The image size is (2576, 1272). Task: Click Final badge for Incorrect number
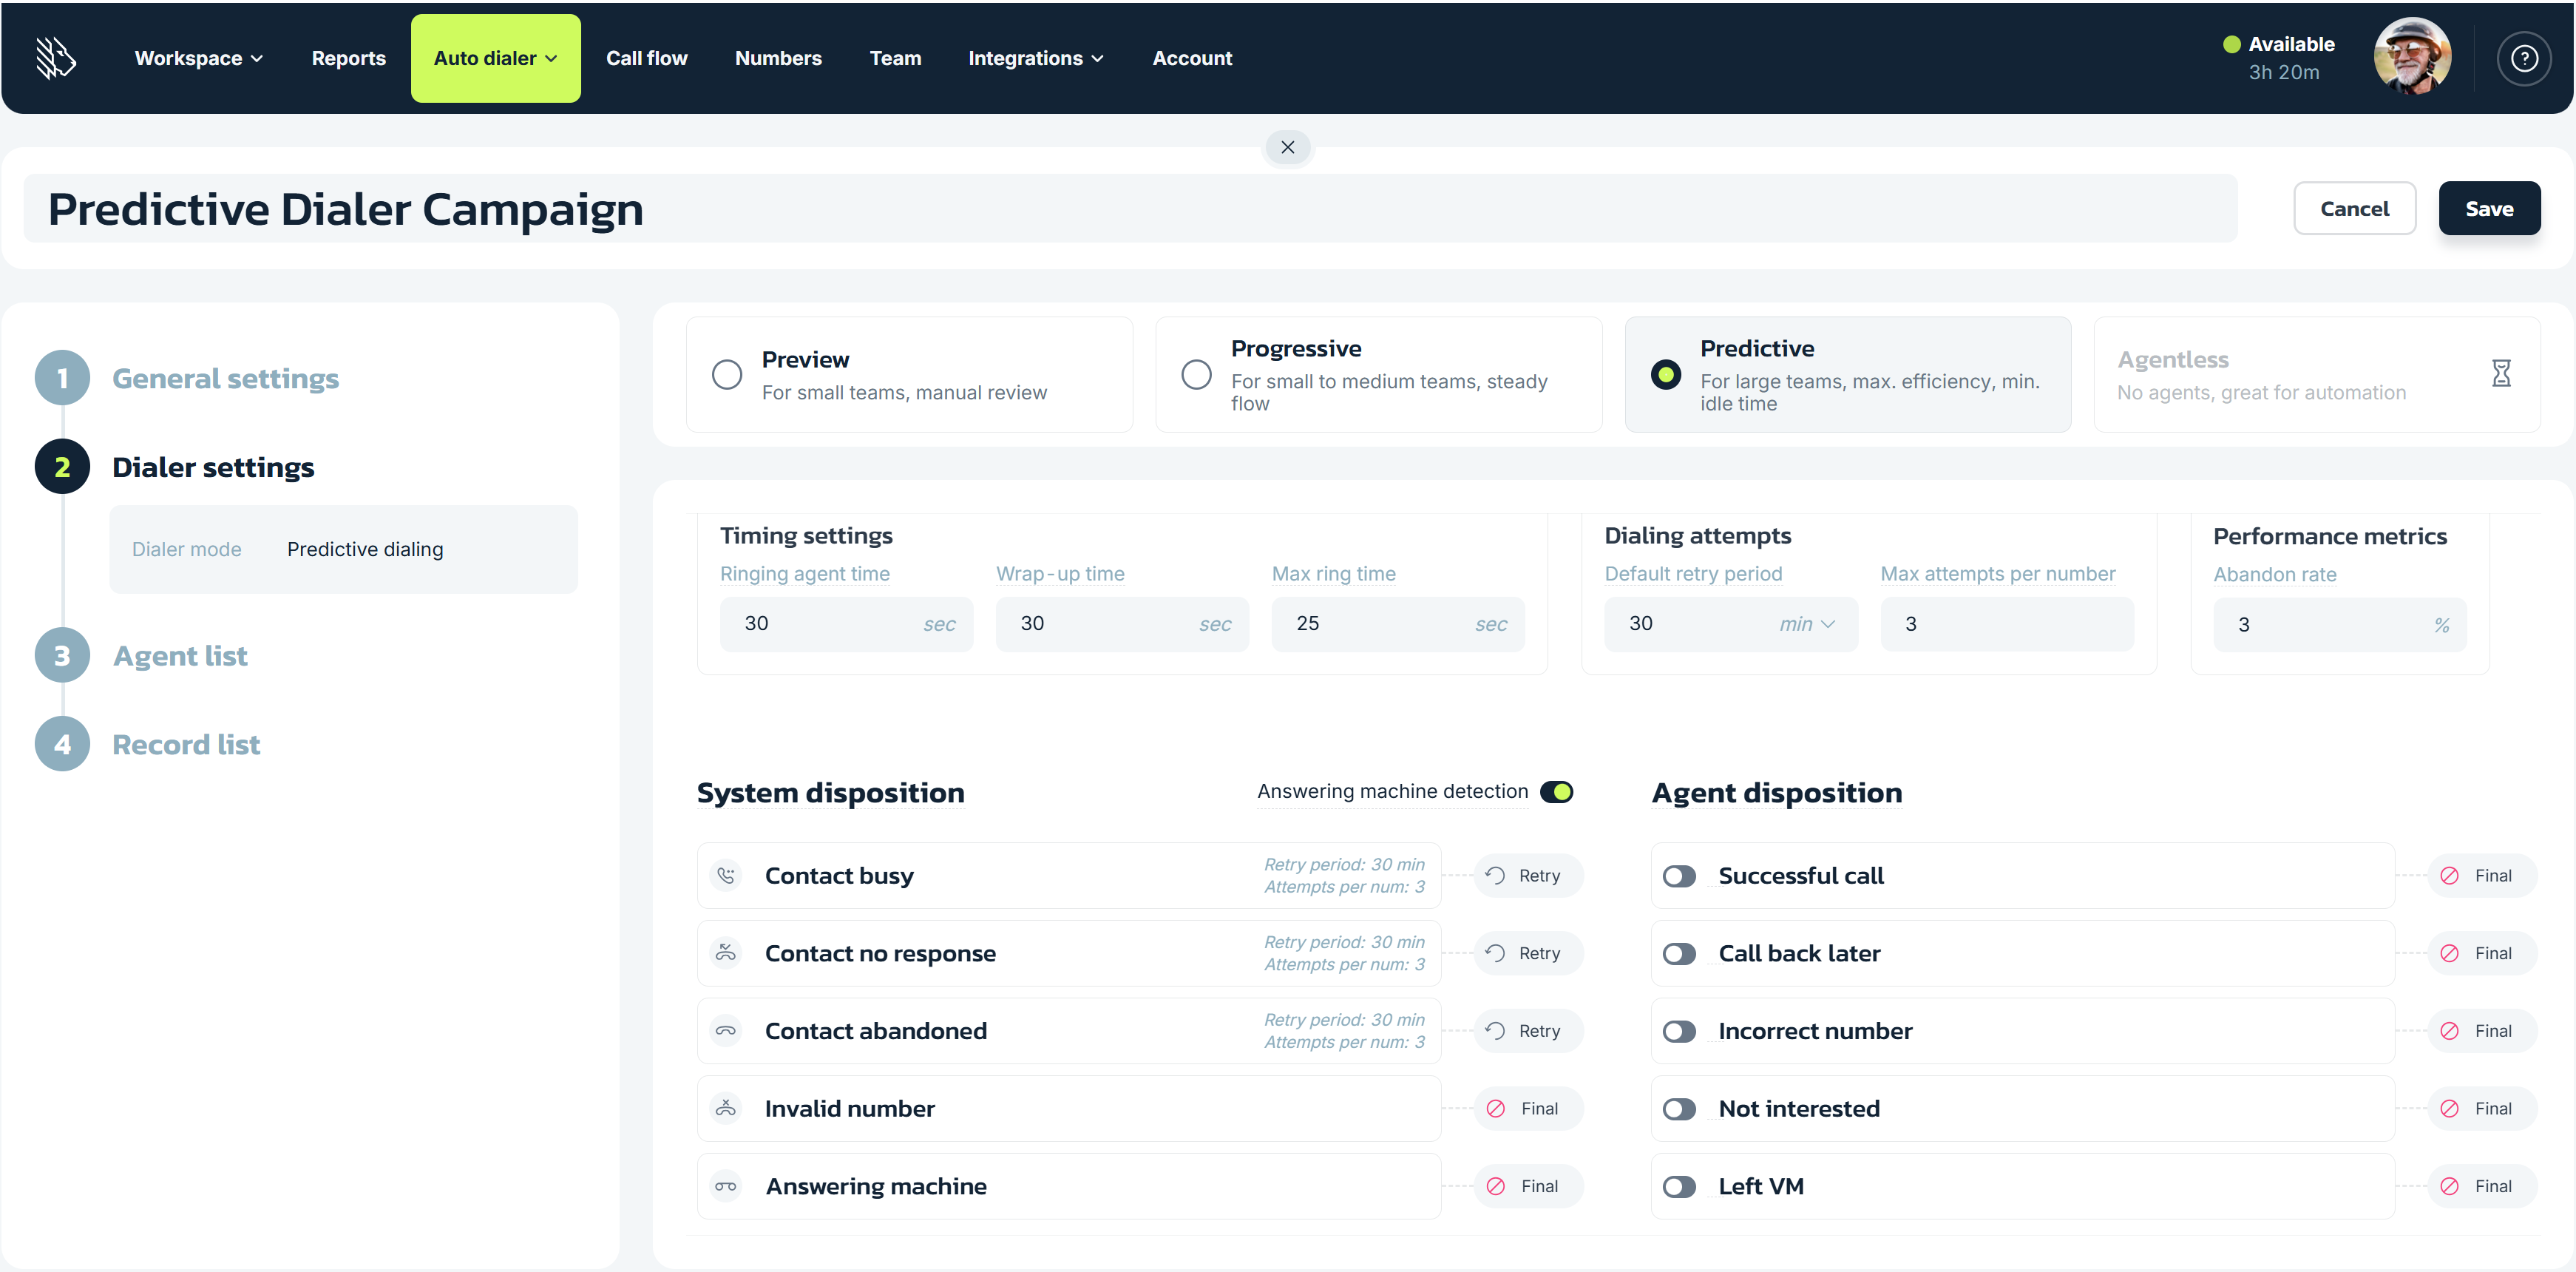[2482, 1030]
